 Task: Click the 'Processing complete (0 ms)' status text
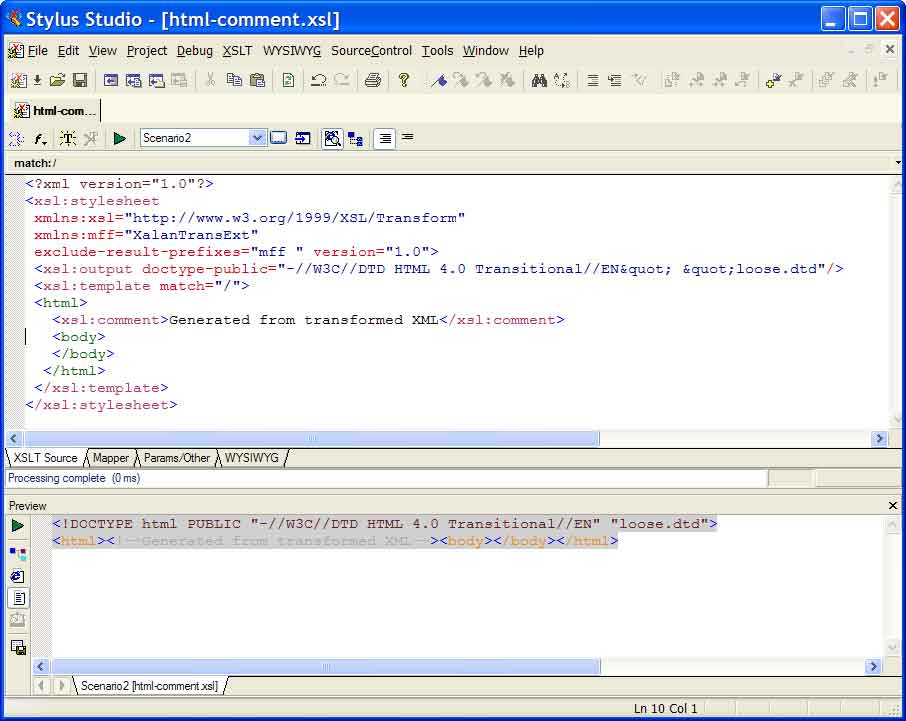[x=74, y=478]
